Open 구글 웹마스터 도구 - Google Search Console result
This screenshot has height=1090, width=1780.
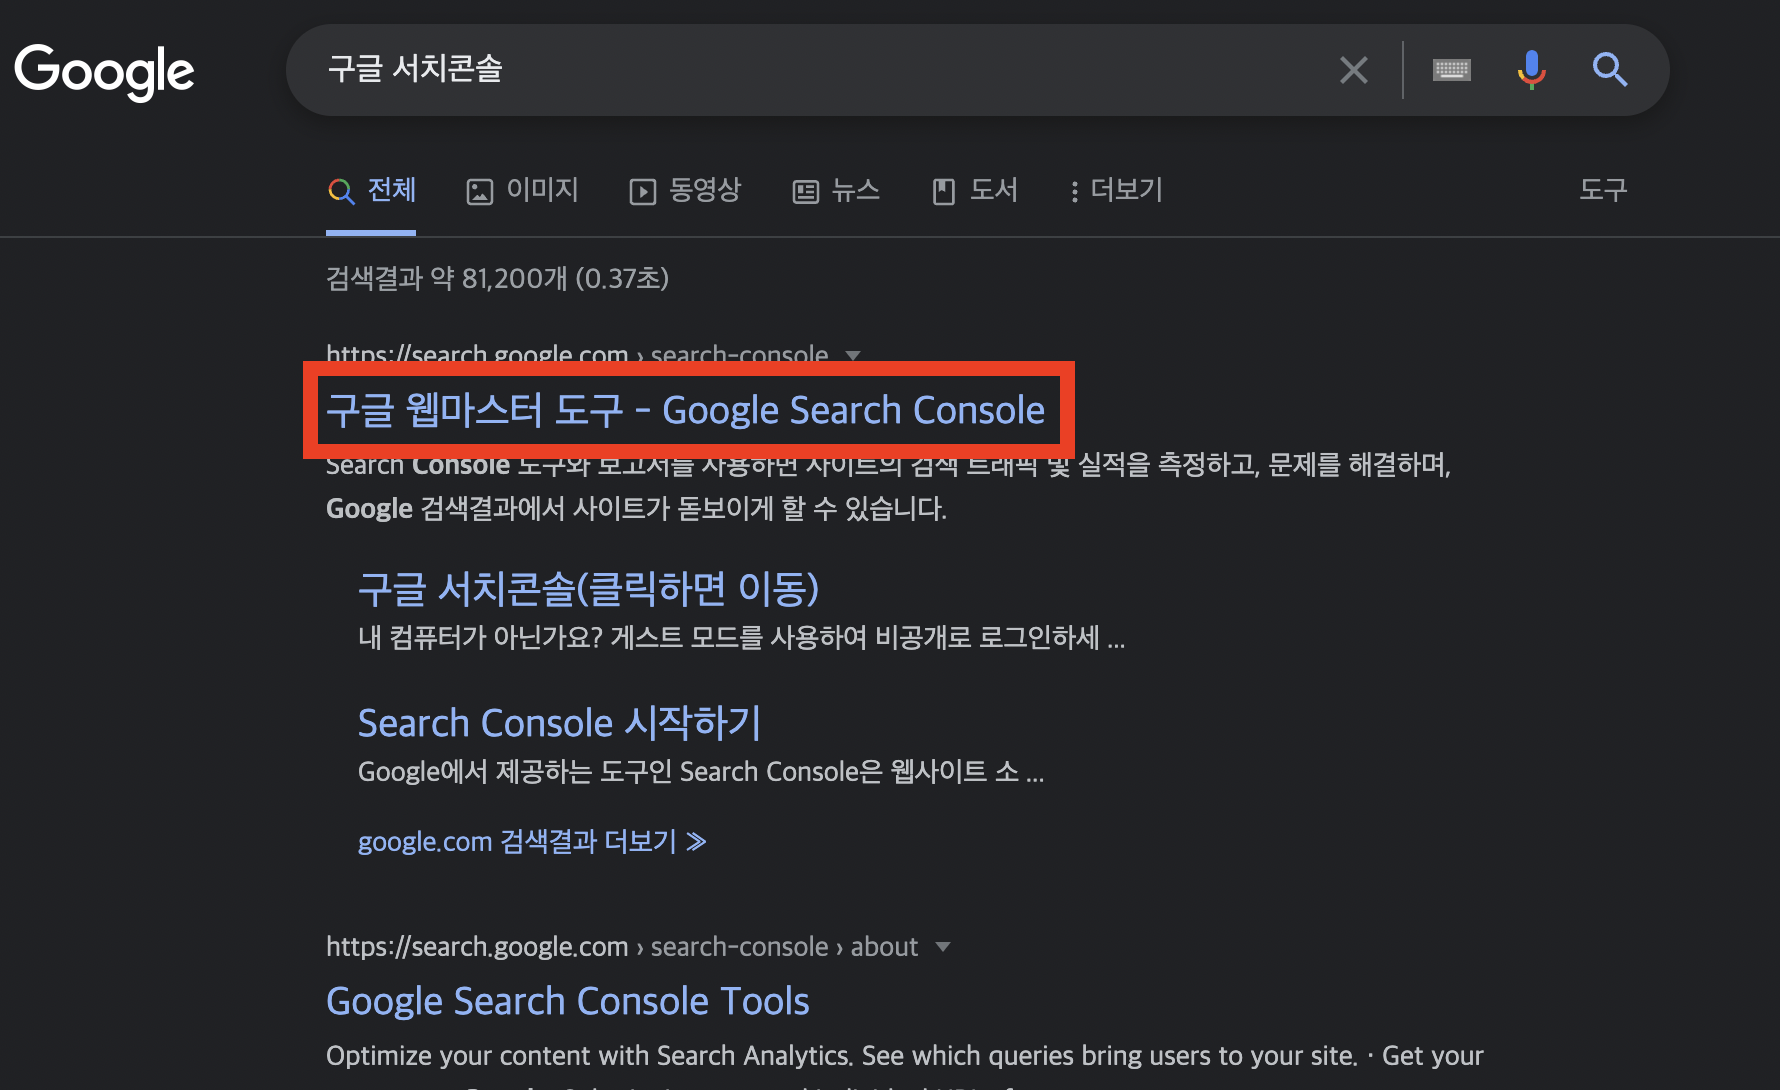[686, 410]
